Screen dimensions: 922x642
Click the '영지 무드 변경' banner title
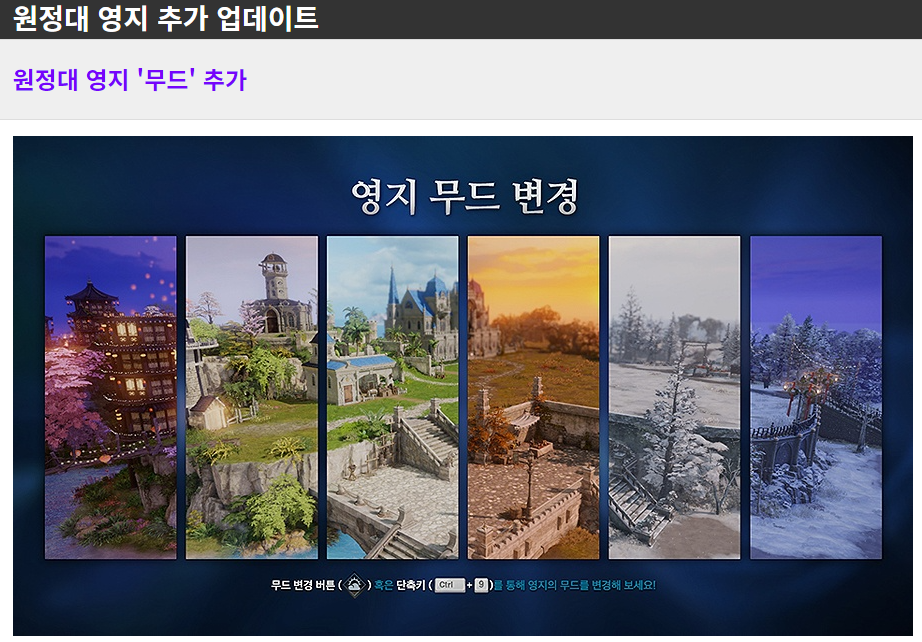click(x=465, y=197)
